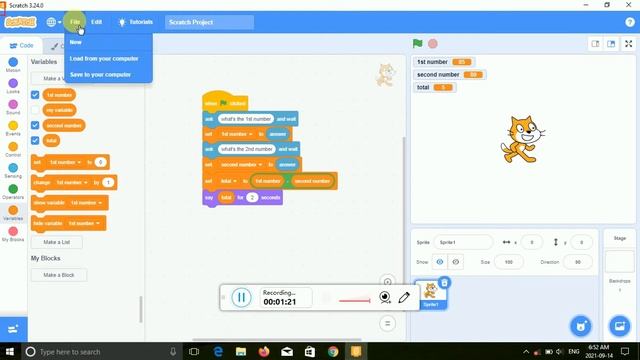640x360 pixels.
Task: Open variable dropdown in show variable block
Action: pos(86,203)
